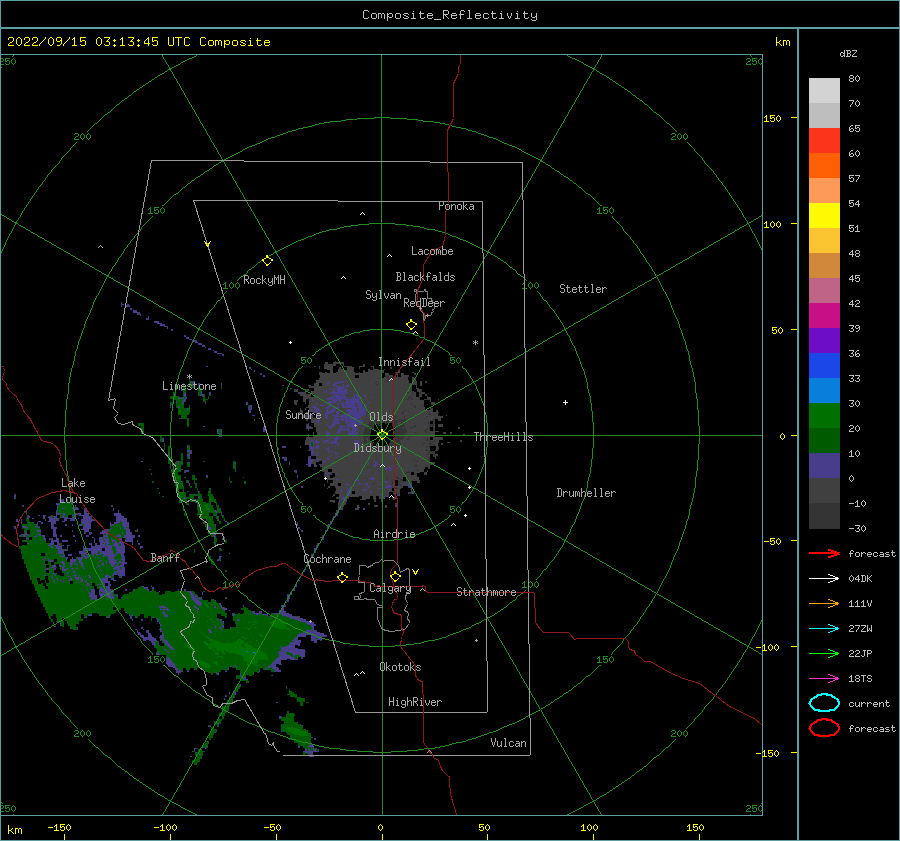
Task: Click the Strathmore label
Action: click(x=486, y=592)
